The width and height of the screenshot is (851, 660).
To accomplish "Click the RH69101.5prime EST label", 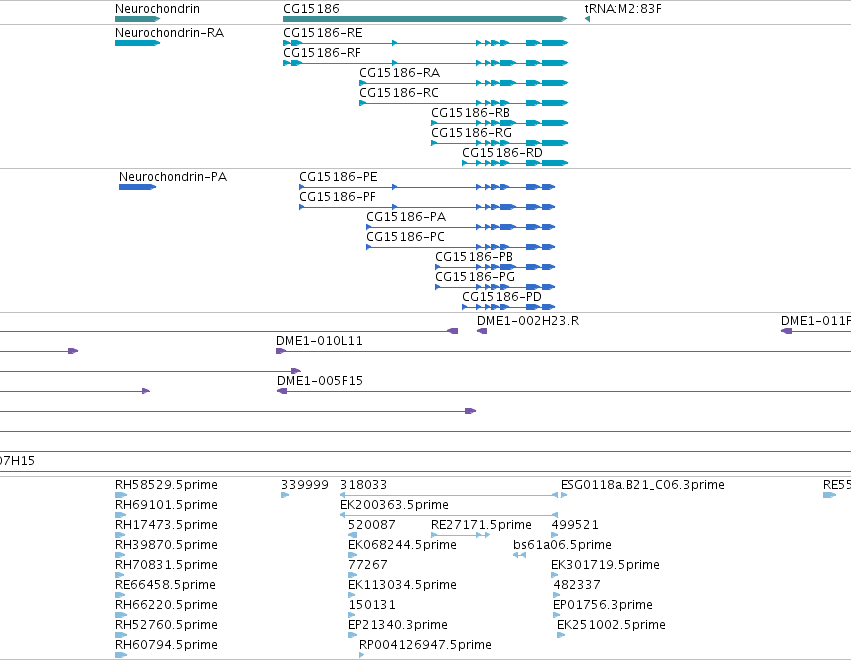I will click(166, 505).
